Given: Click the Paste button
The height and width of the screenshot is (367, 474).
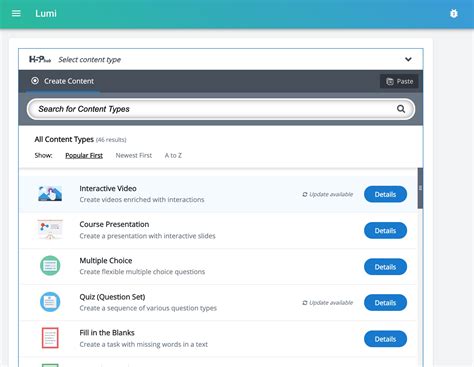Looking at the screenshot, I should tap(399, 81).
